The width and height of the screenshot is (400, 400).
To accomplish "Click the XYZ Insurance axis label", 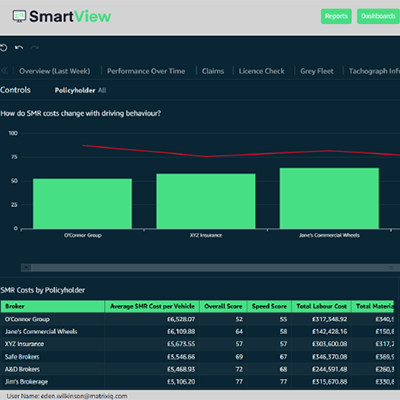I will (x=206, y=235).
